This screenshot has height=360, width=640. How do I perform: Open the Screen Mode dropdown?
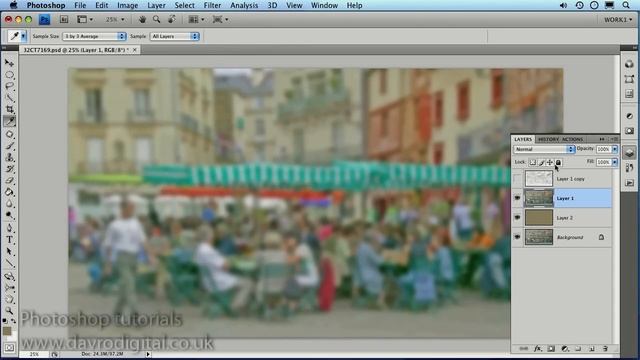click(x=220, y=20)
